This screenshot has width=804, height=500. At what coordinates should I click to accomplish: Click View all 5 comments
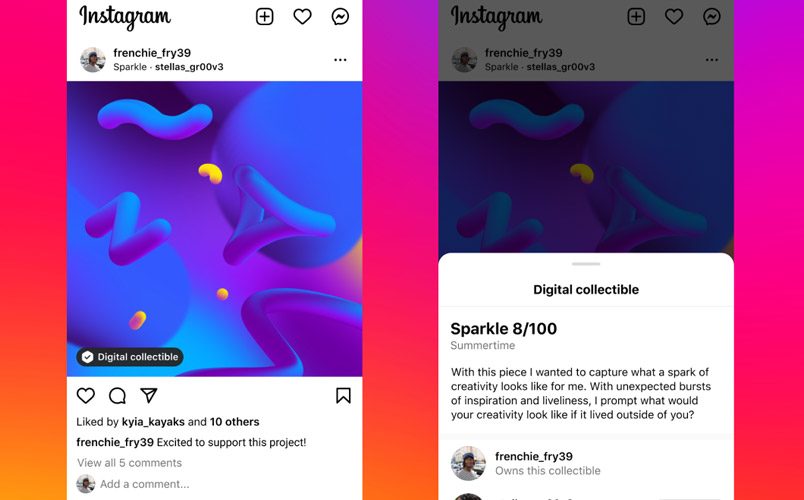click(x=129, y=463)
